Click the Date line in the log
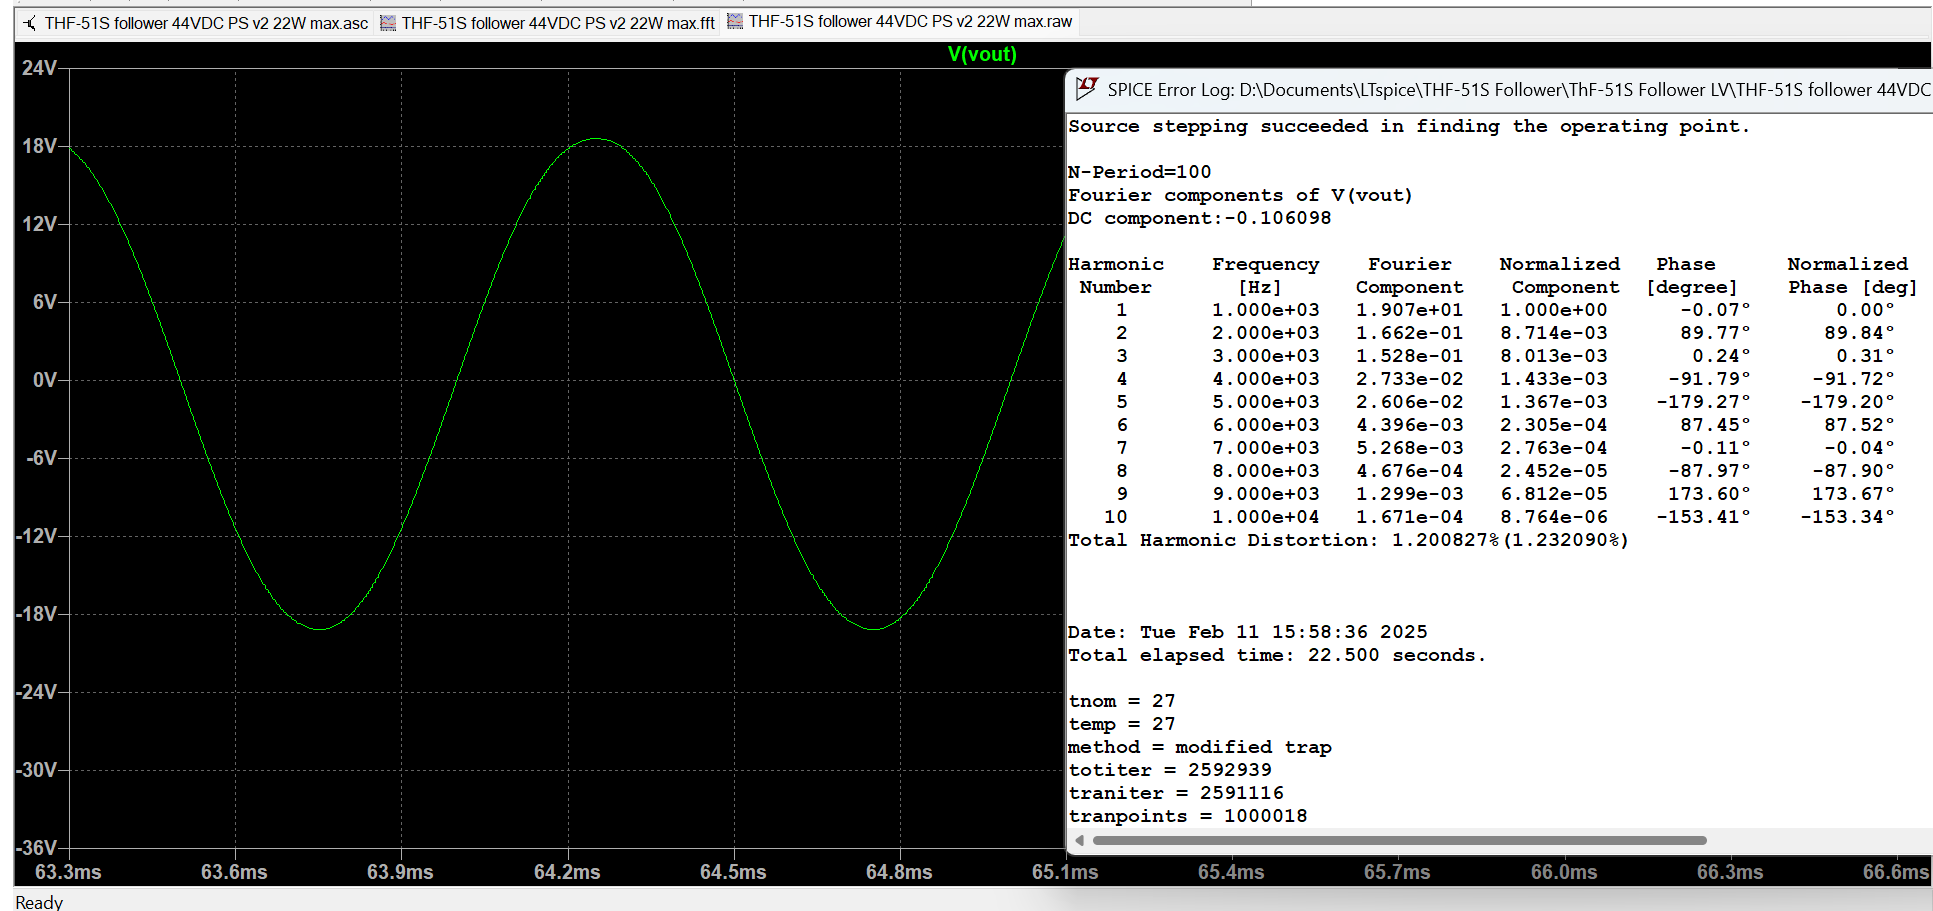 (x=1247, y=632)
